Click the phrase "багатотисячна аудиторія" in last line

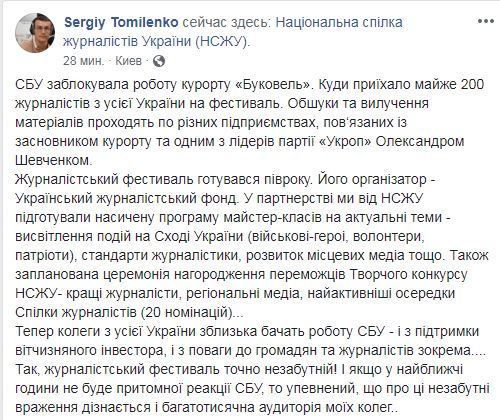coord(248,407)
